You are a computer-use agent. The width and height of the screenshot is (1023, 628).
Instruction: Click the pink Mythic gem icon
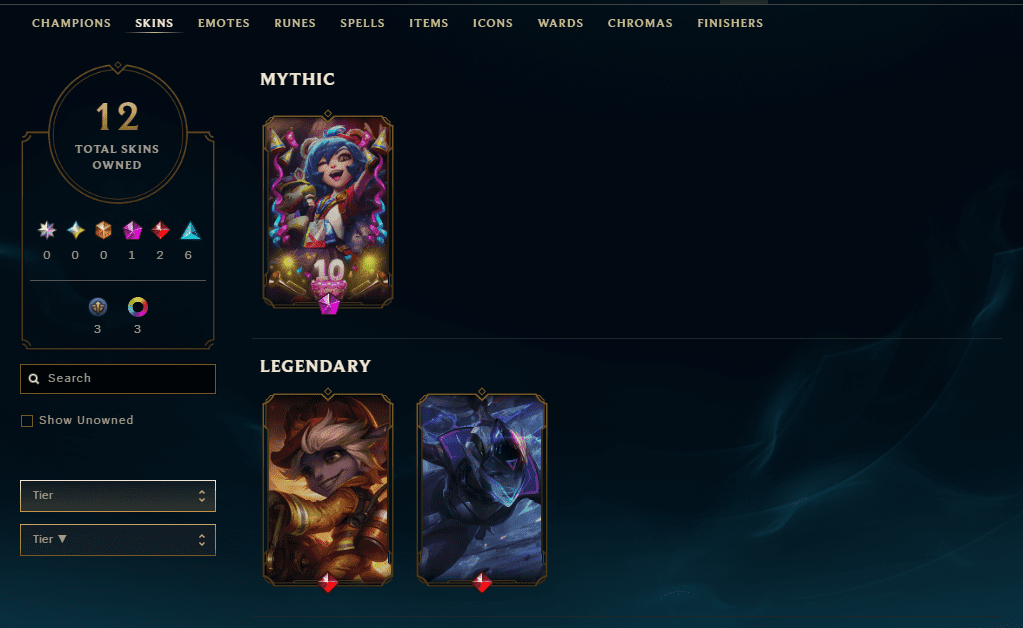click(x=132, y=230)
